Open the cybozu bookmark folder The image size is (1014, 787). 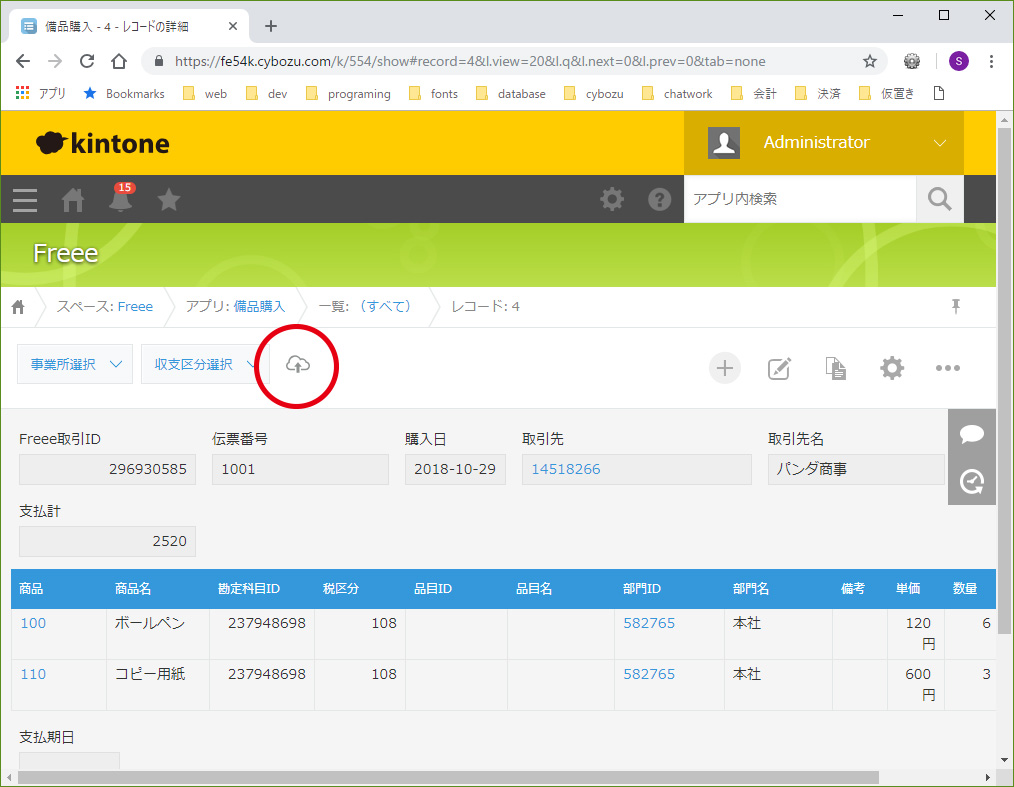click(x=594, y=94)
